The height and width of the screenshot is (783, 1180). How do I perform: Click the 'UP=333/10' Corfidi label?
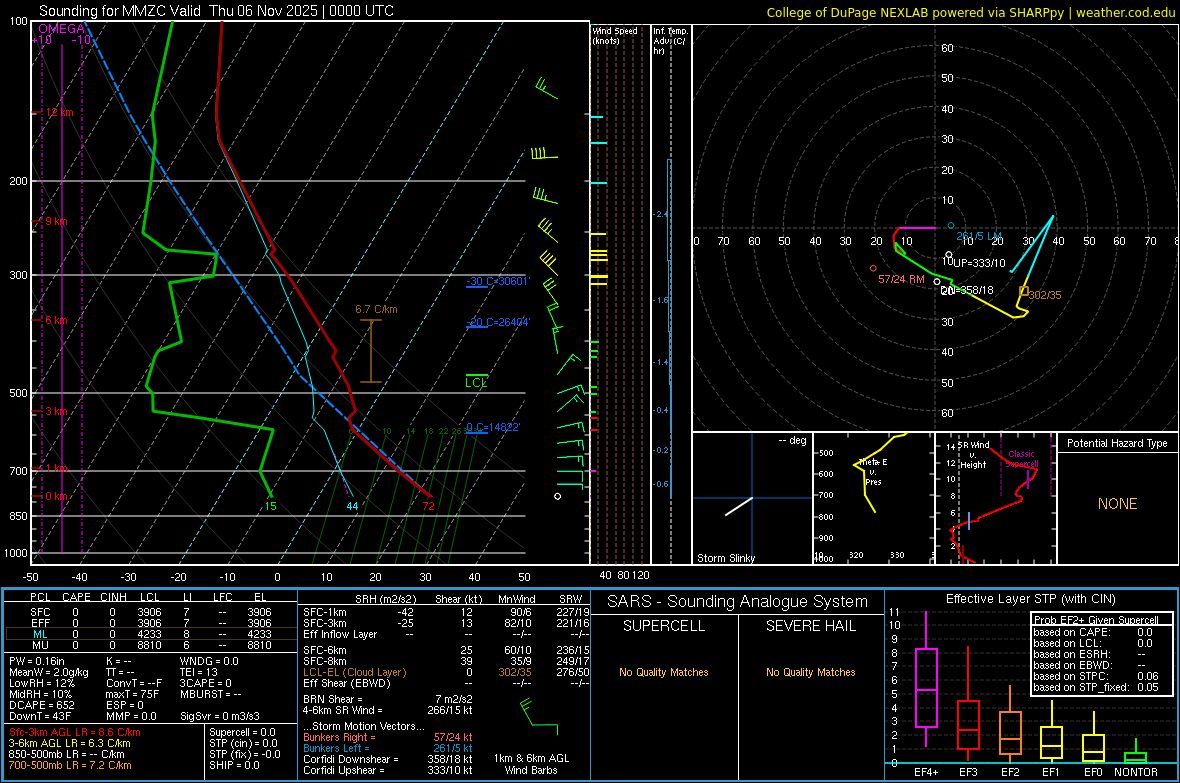979,264
